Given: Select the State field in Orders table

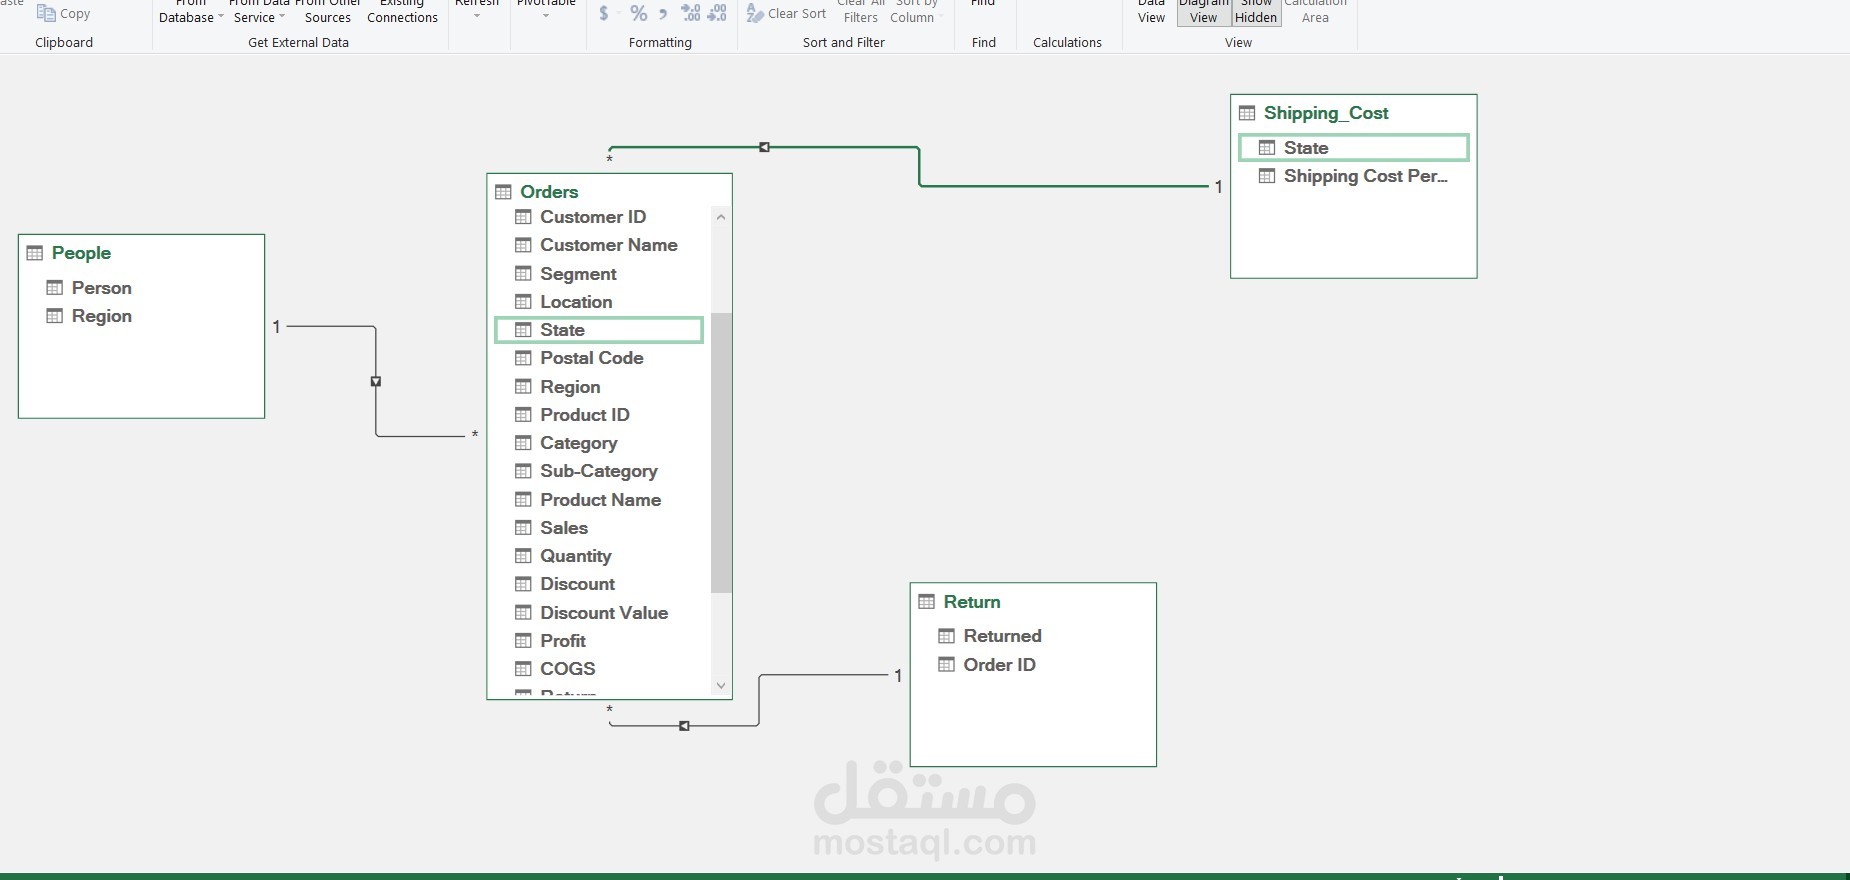Looking at the screenshot, I should coord(599,330).
